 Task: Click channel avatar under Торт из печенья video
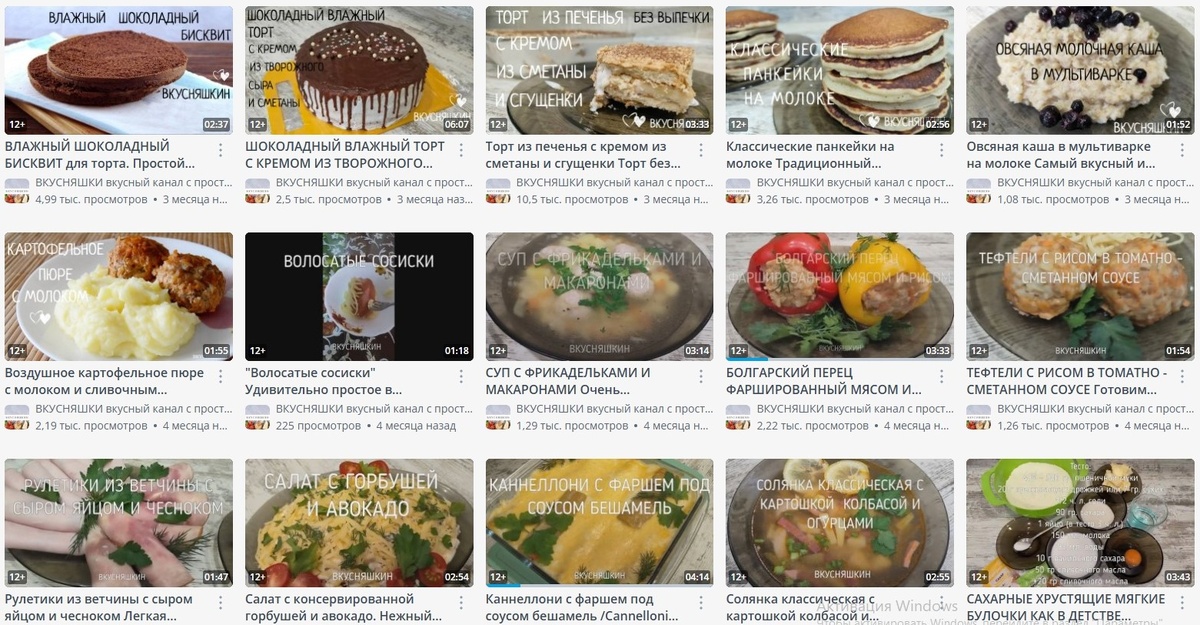(498, 191)
